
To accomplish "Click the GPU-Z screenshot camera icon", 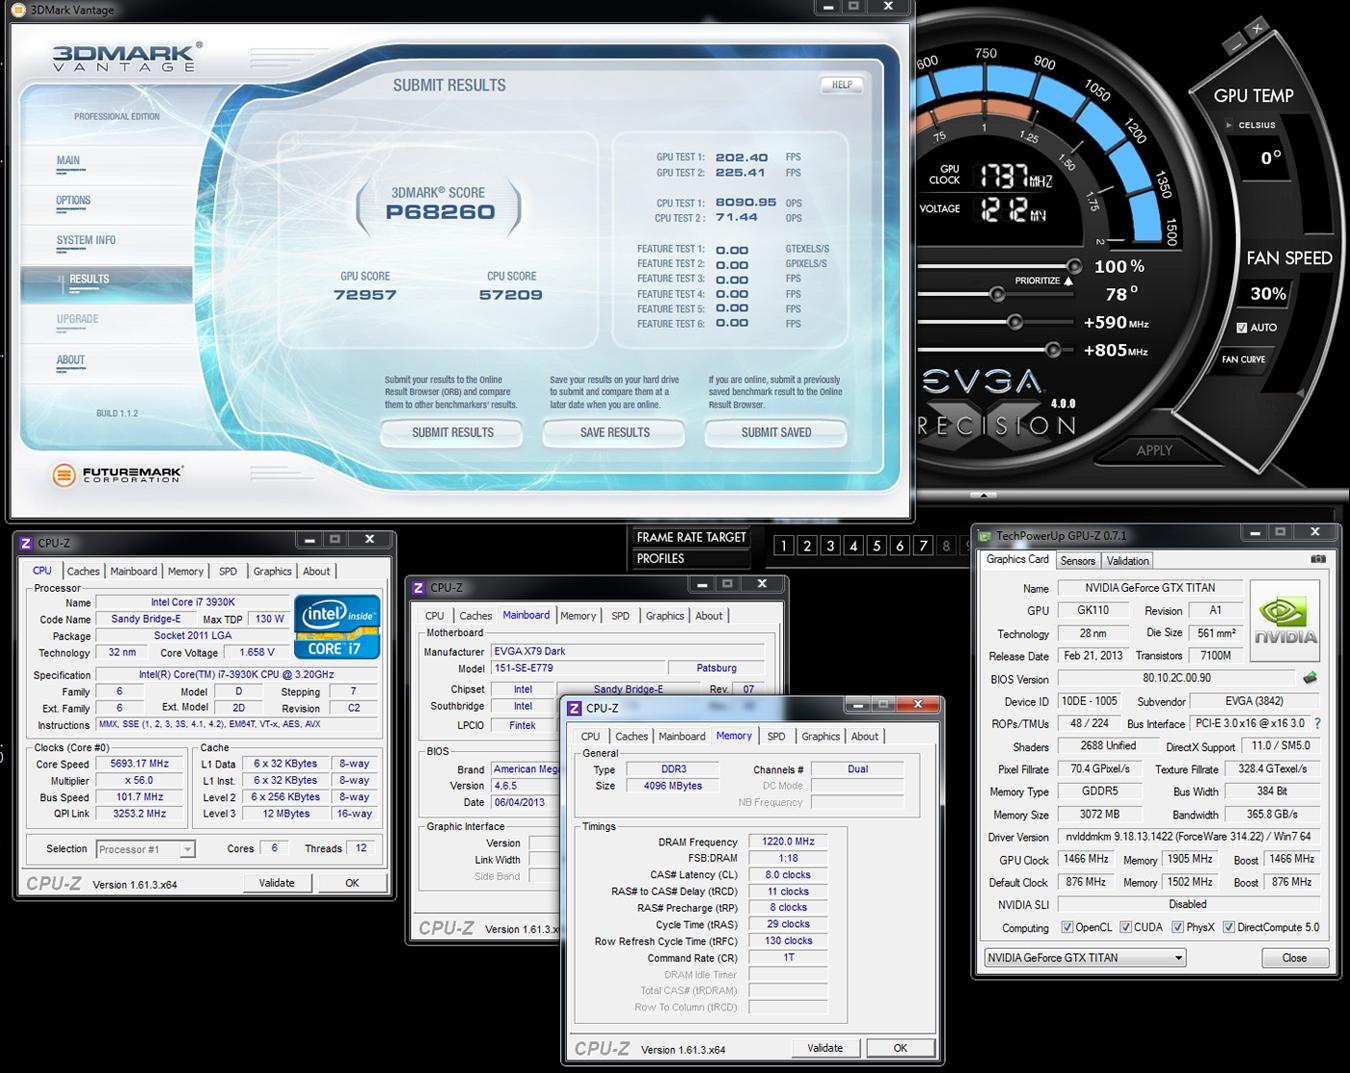I will (1318, 559).
